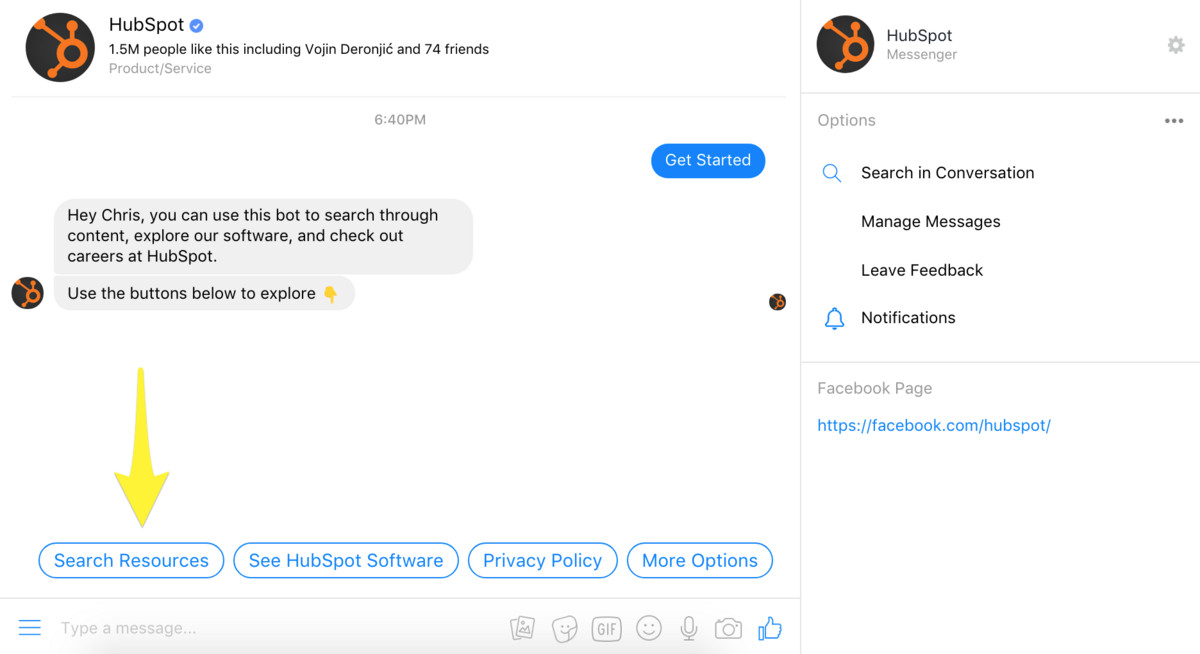Click the camera icon
1200x654 pixels.
point(728,628)
